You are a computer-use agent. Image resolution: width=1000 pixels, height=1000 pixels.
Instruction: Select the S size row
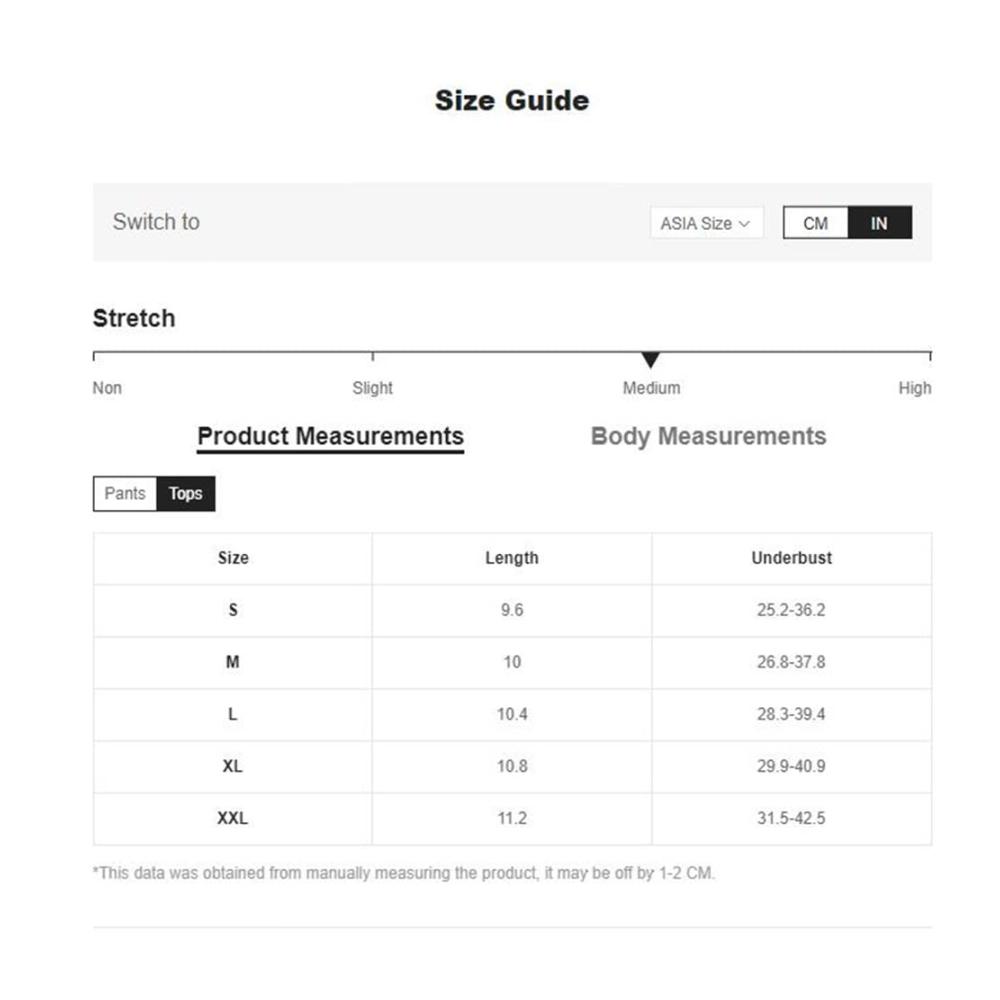coord(512,610)
